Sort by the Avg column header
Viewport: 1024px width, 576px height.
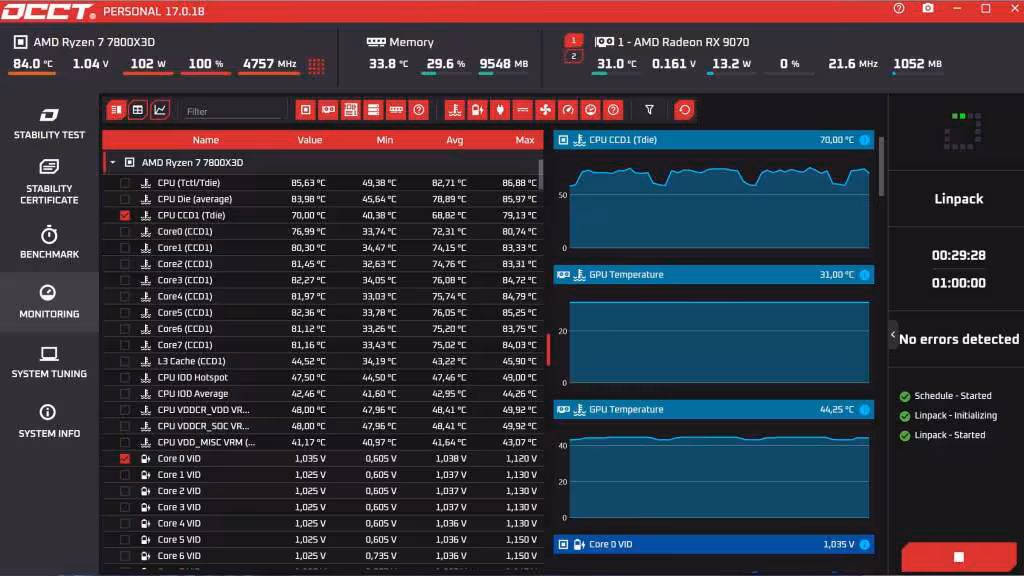coord(455,140)
